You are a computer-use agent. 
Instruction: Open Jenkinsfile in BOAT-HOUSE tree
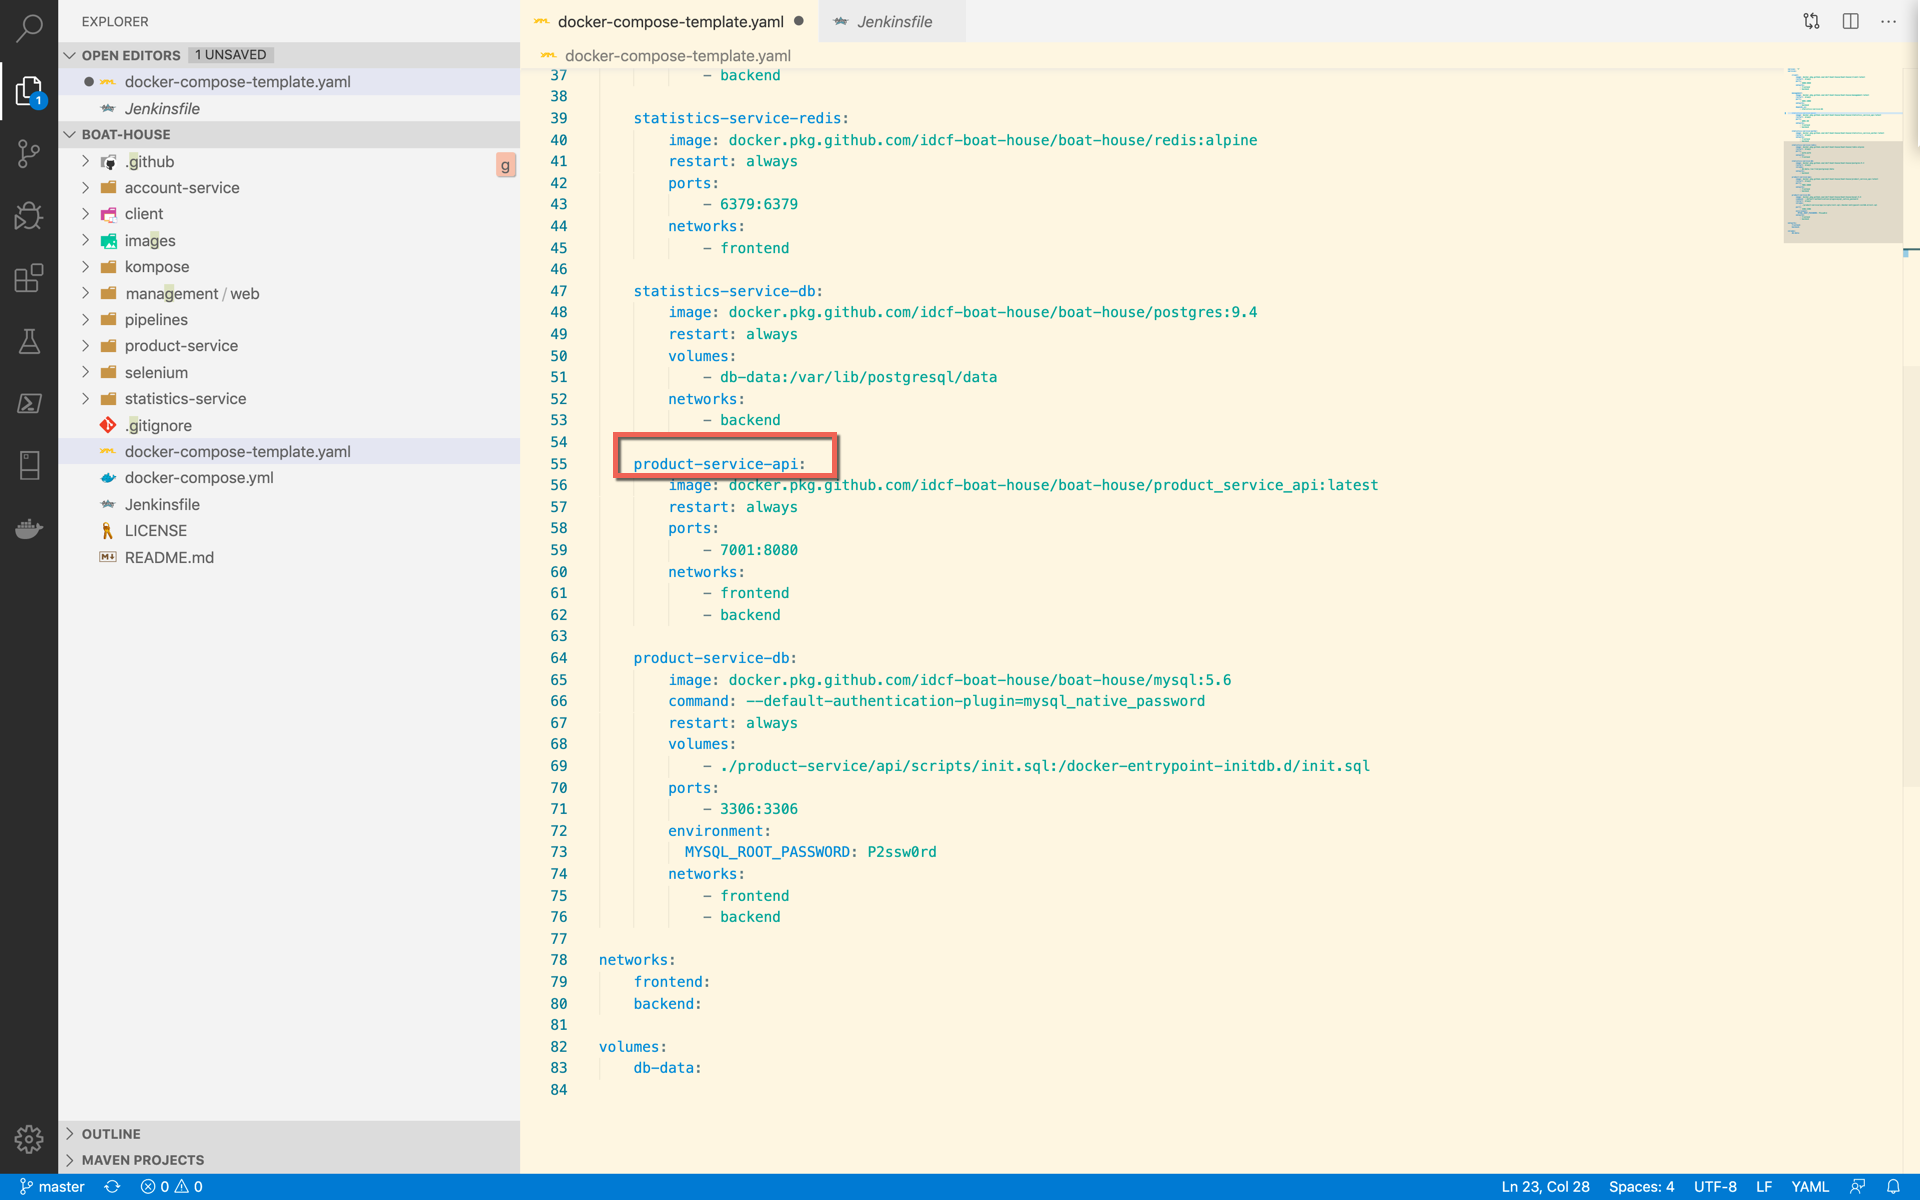click(289, 504)
